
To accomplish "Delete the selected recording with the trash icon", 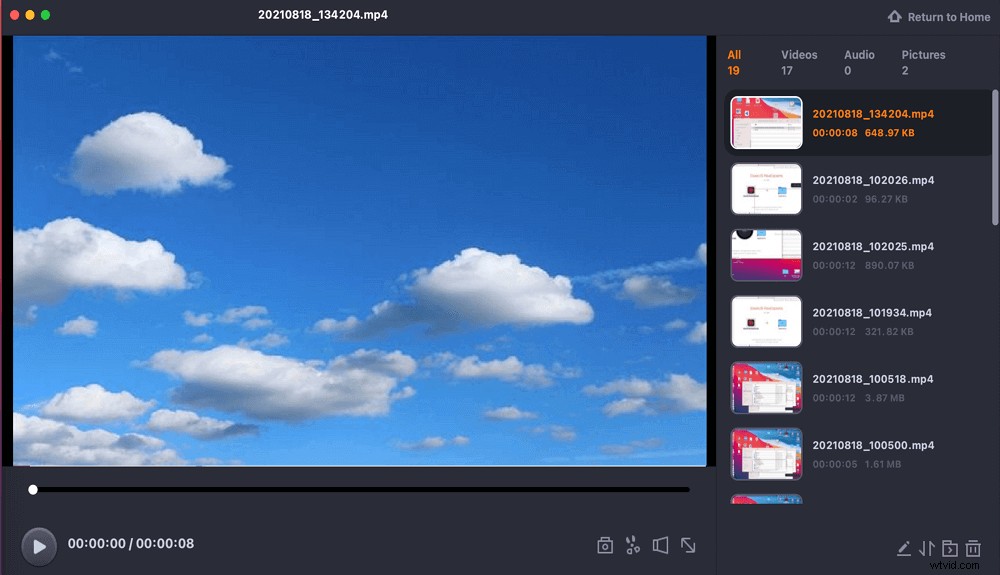I will (x=974, y=548).
